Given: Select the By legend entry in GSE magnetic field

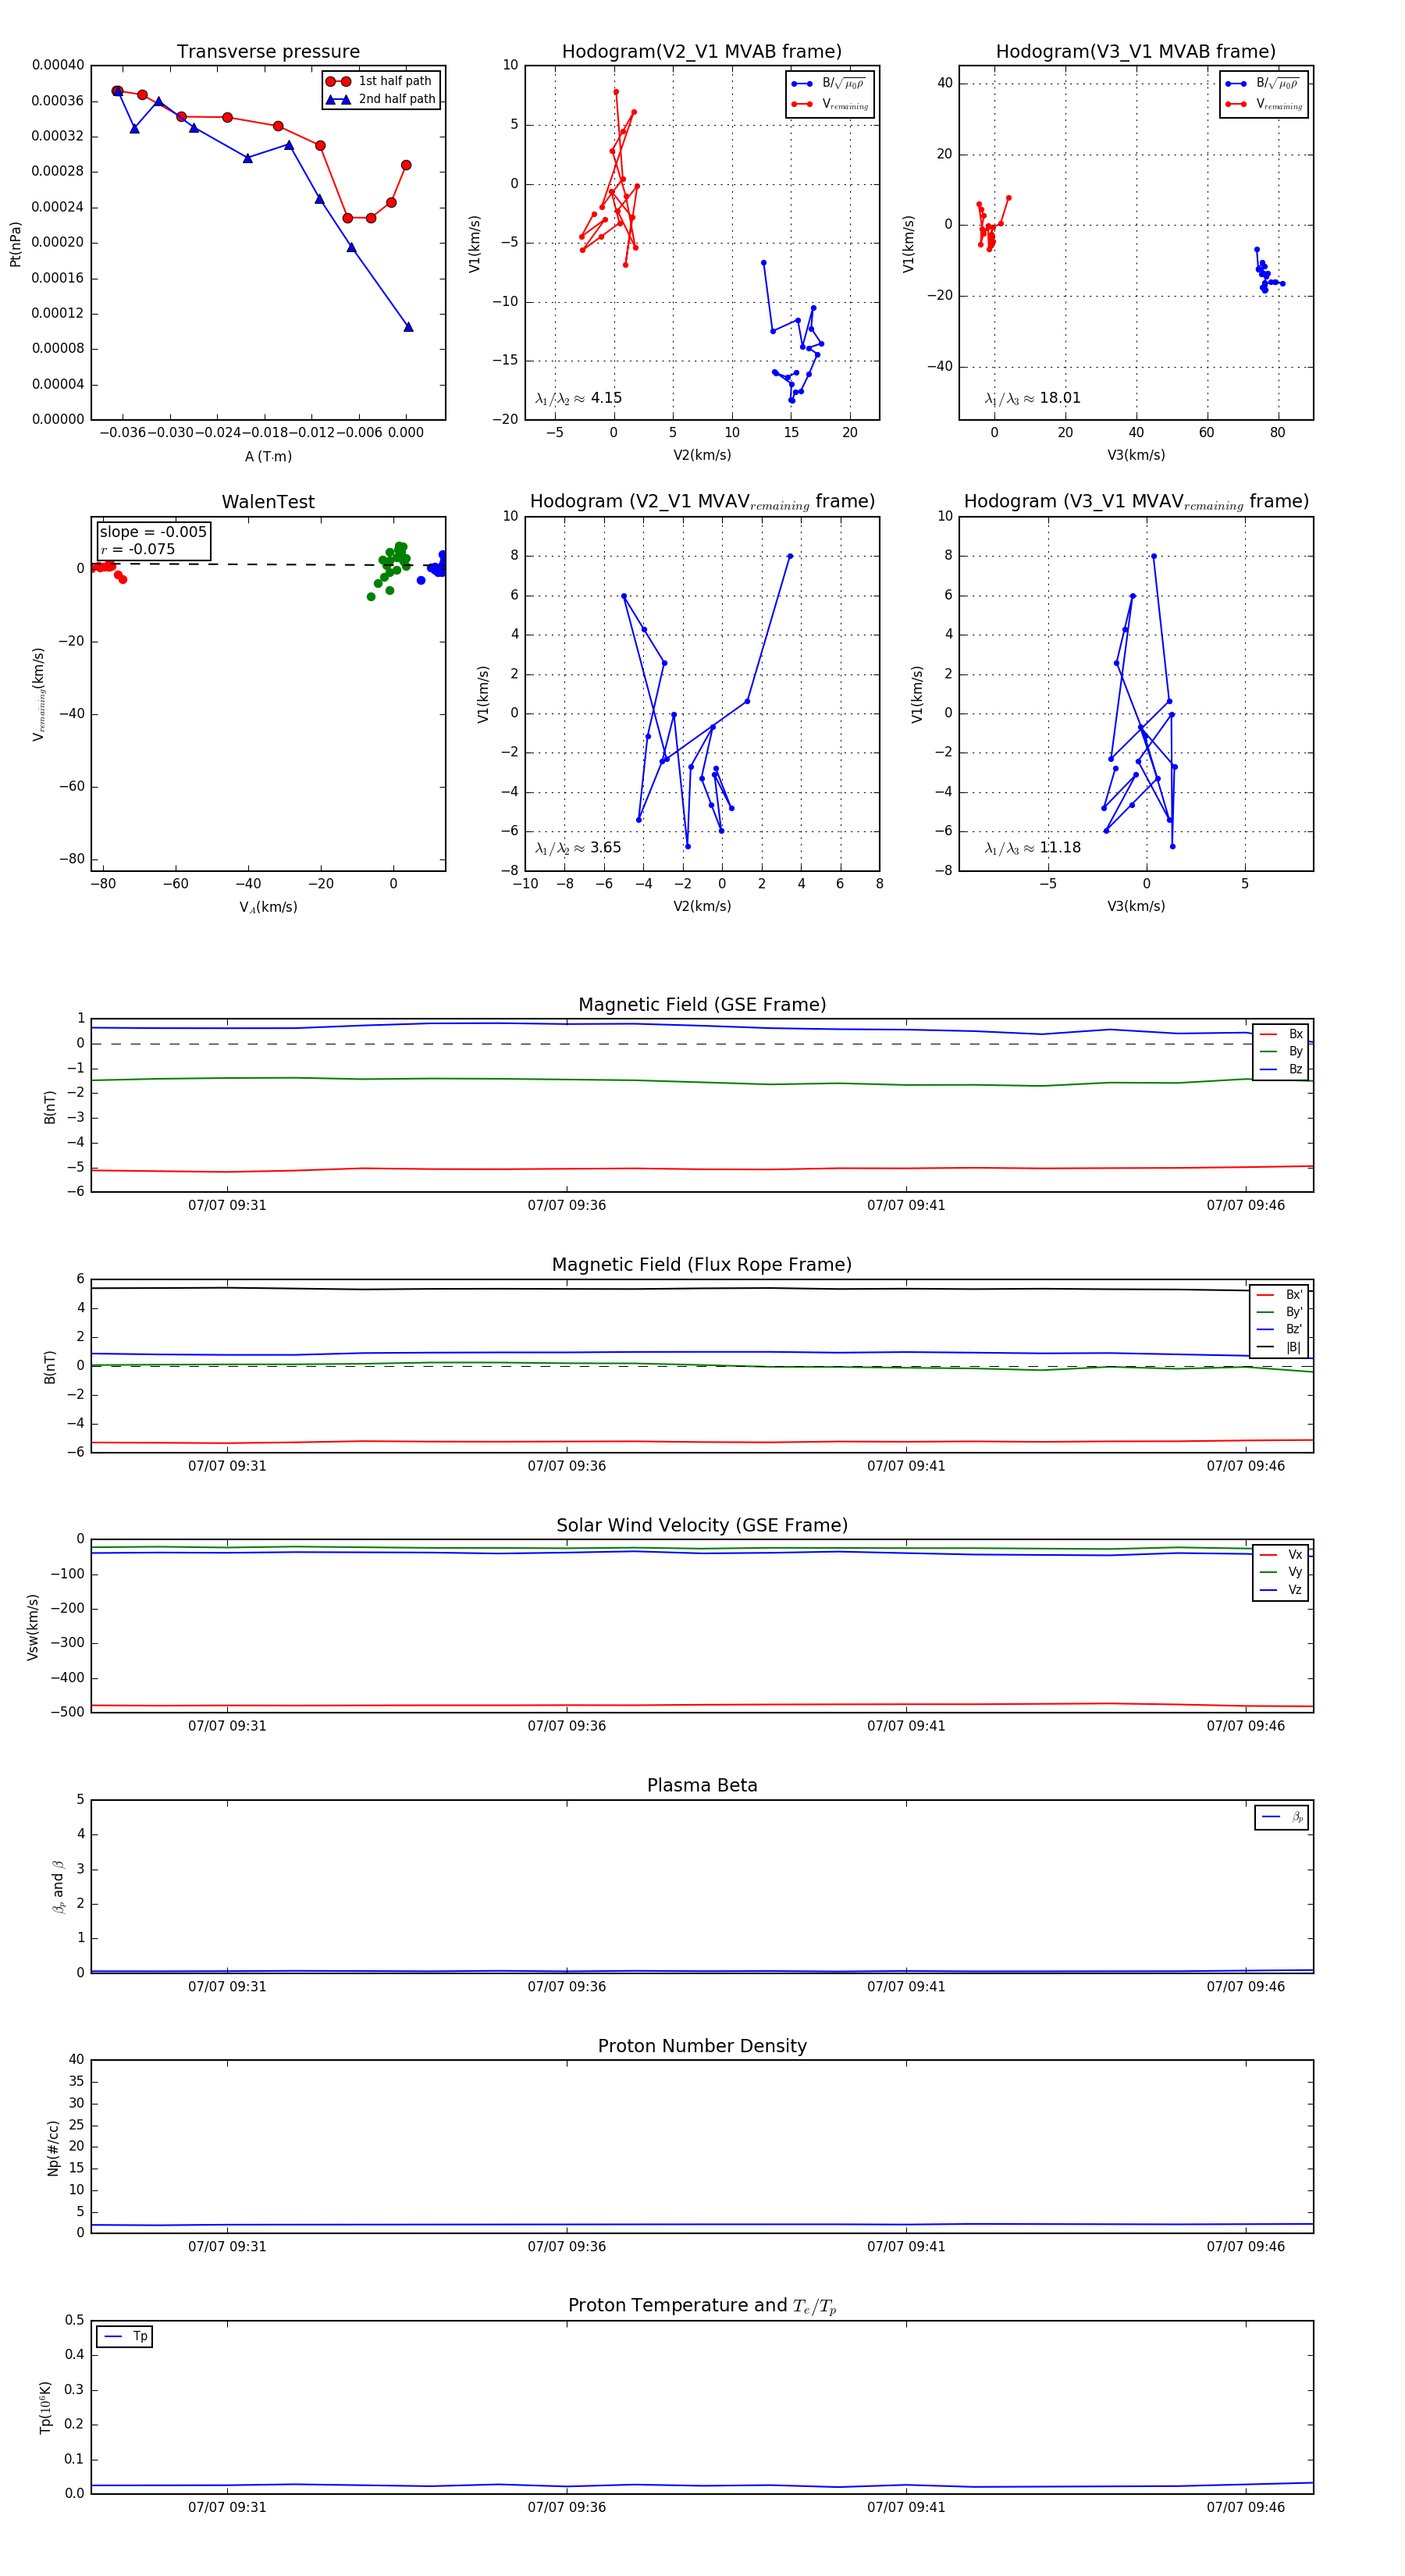Looking at the screenshot, I should pos(1281,1052).
